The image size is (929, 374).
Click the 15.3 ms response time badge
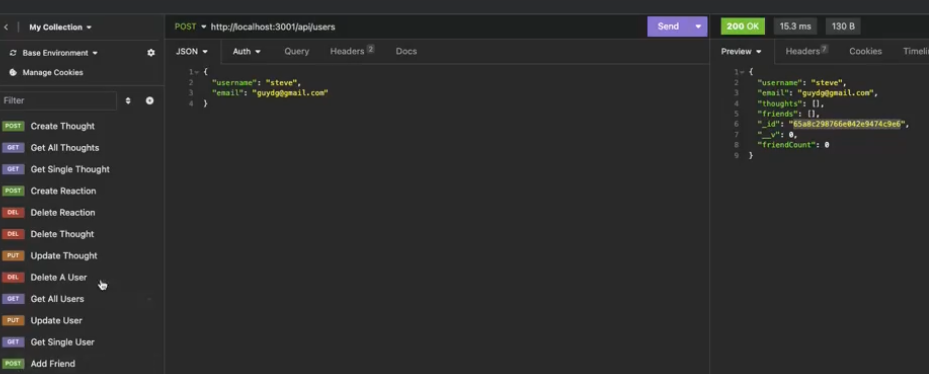[795, 27]
